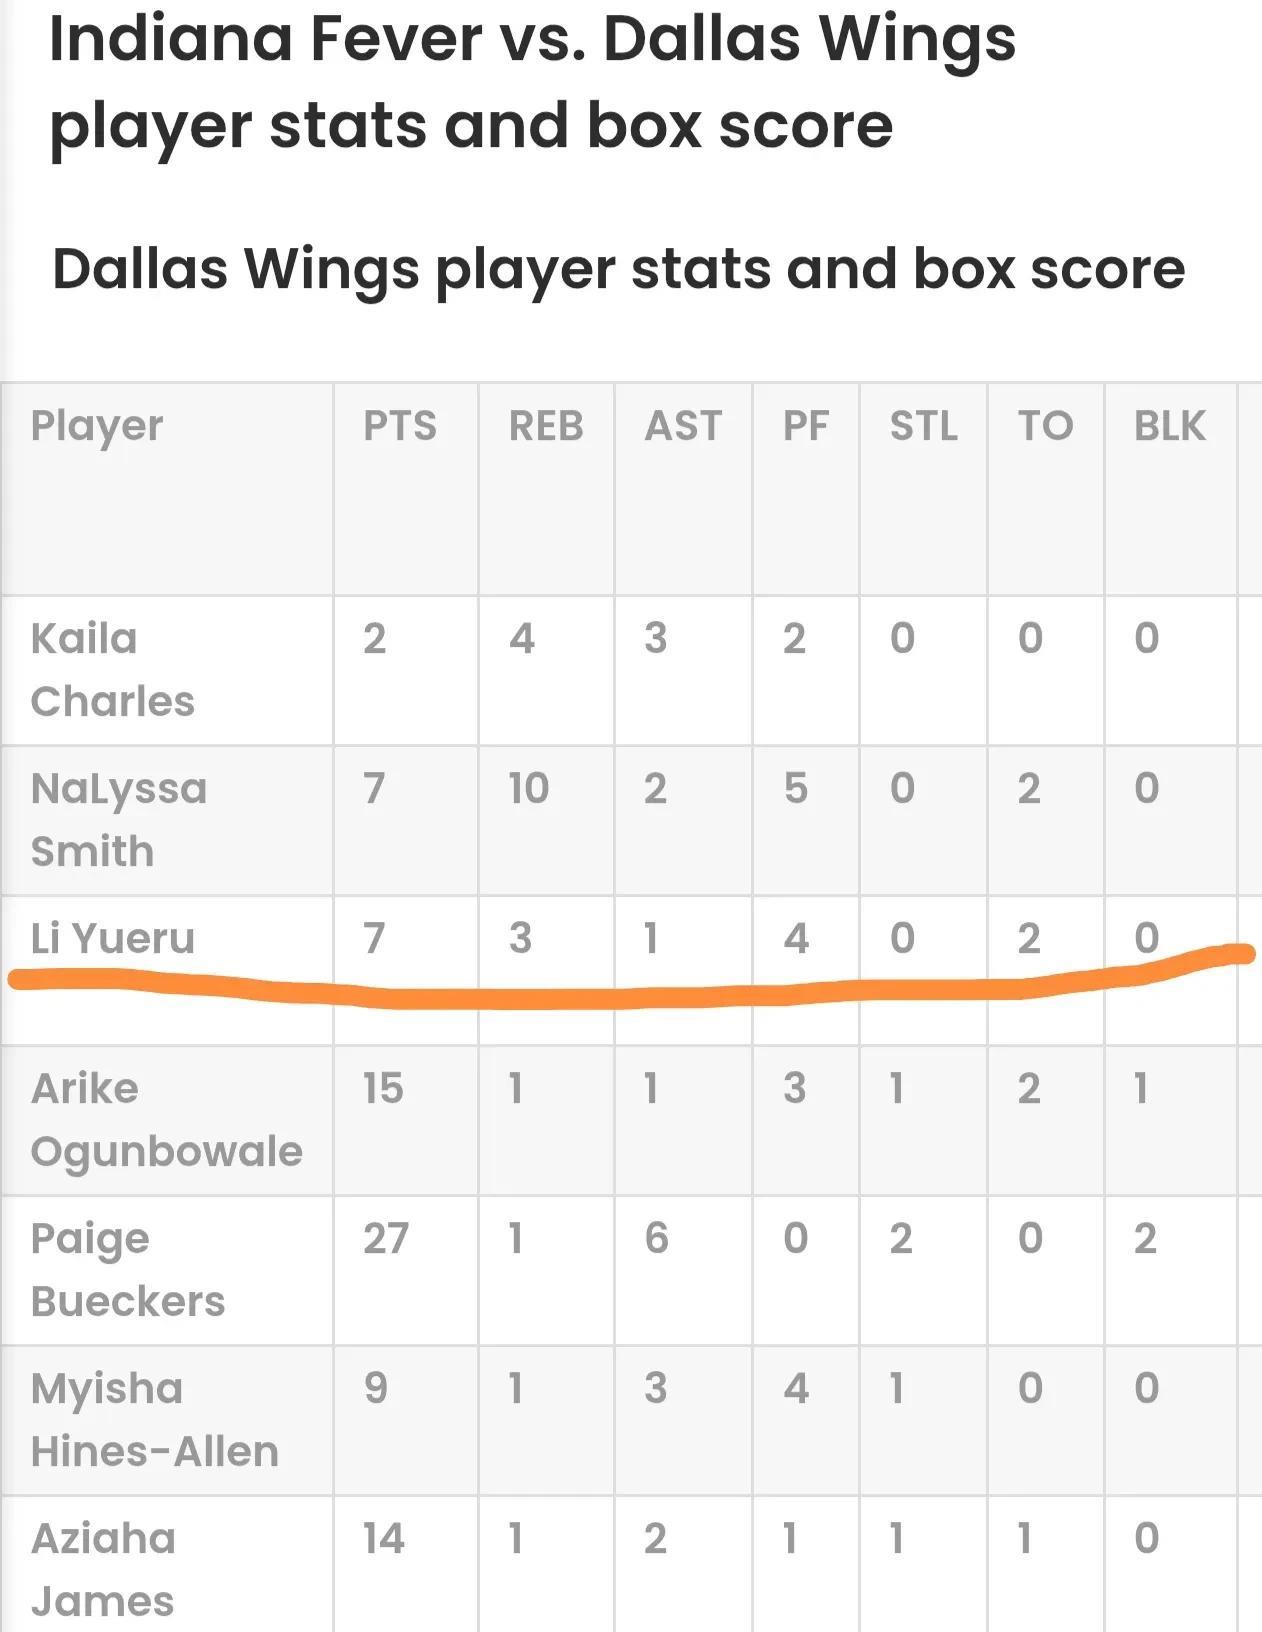Click the TO column header
1262x1632 pixels.
[1046, 426]
